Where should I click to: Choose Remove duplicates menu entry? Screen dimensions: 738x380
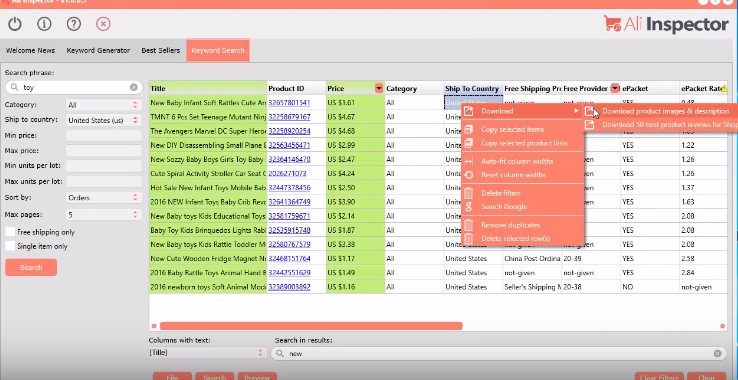coord(511,225)
